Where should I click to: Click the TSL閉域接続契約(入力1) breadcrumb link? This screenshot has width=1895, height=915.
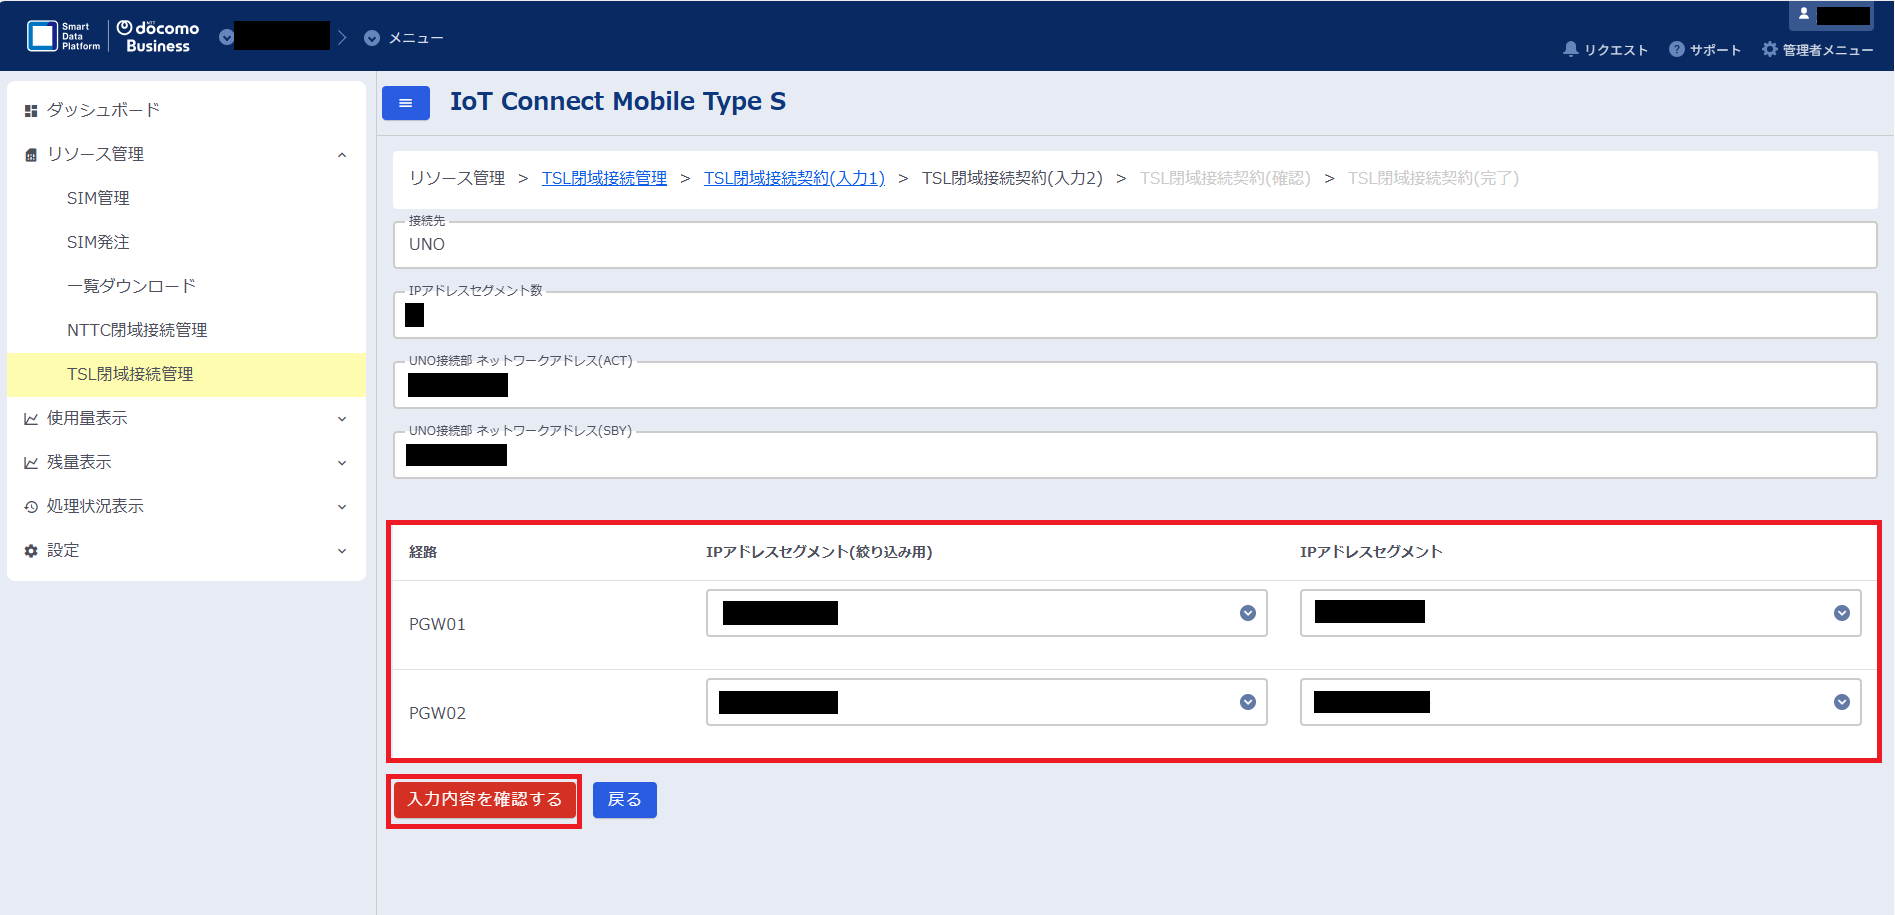pos(794,178)
